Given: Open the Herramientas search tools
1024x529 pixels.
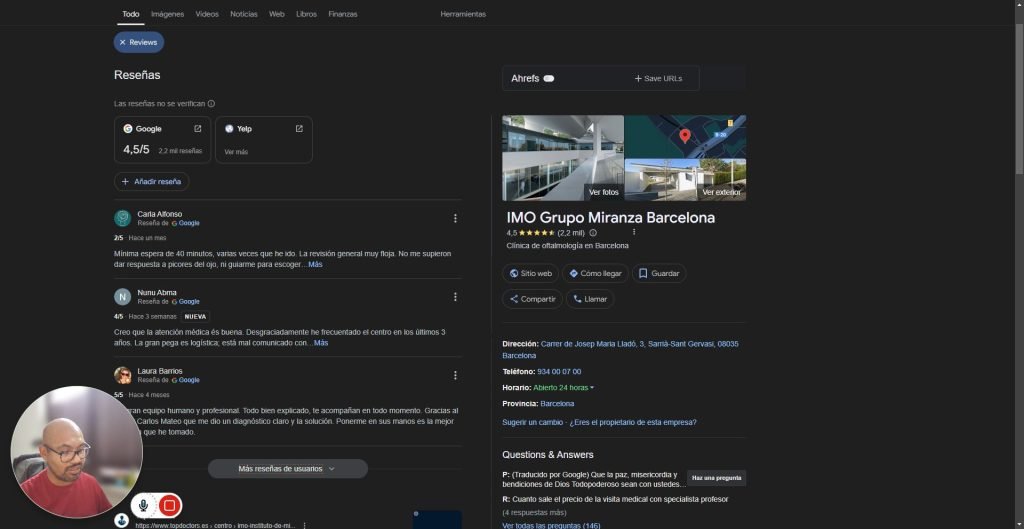Looking at the screenshot, I should point(463,14).
